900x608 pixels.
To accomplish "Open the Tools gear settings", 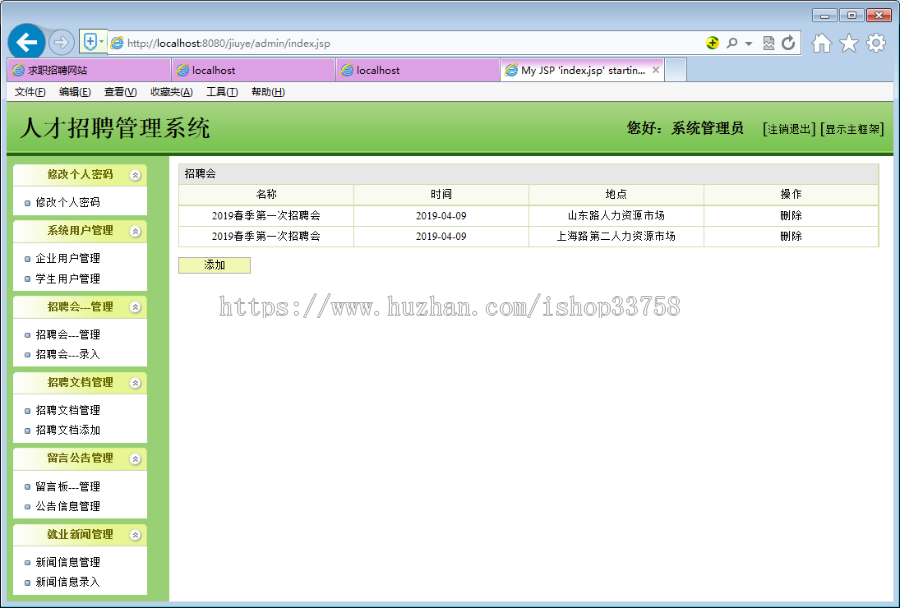I will tap(876, 42).
